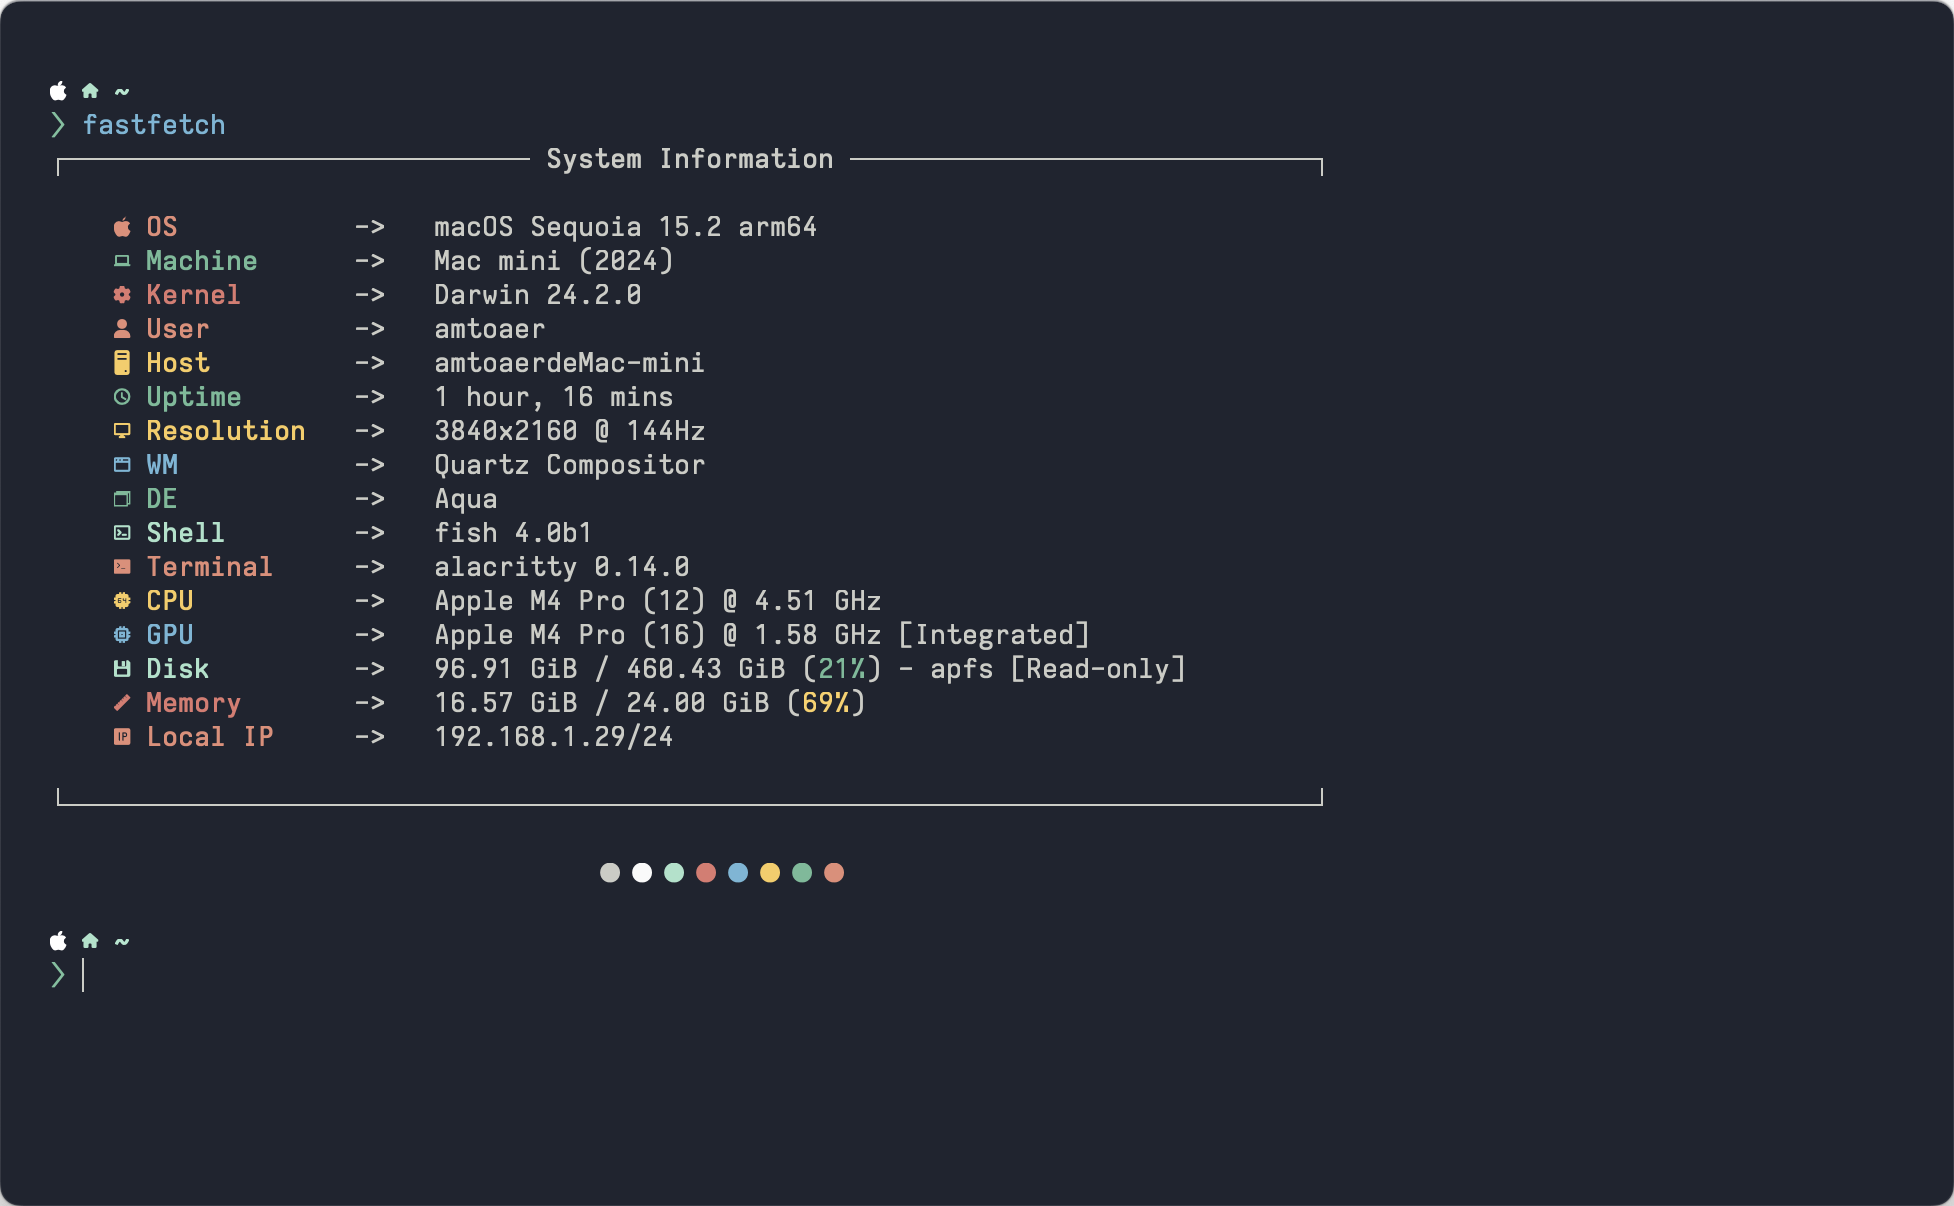Click the home icon in the top prompt

[x=90, y=91]
